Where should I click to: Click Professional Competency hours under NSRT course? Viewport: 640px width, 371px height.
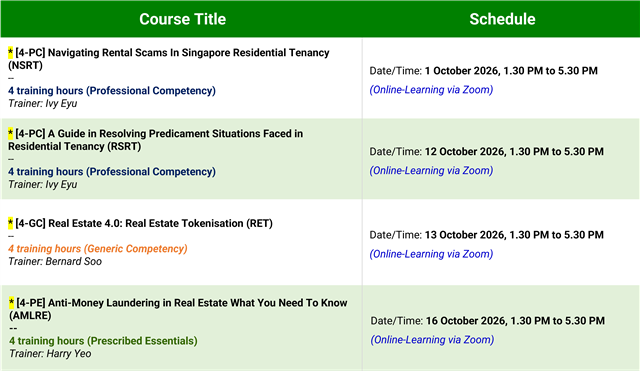pyautogui.click(x=112, y=91)
